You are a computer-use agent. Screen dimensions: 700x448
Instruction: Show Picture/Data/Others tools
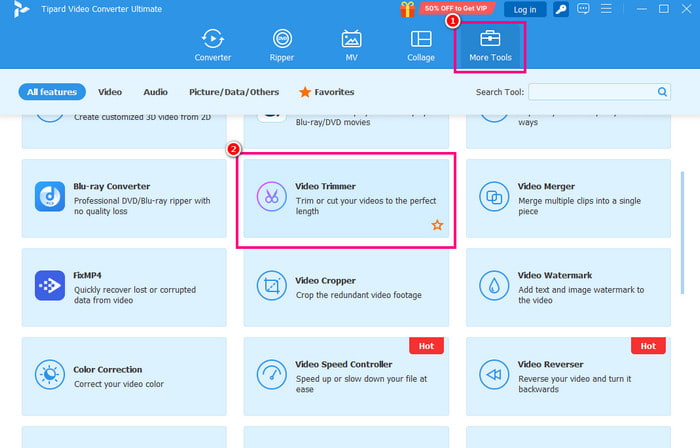(234, 92)
